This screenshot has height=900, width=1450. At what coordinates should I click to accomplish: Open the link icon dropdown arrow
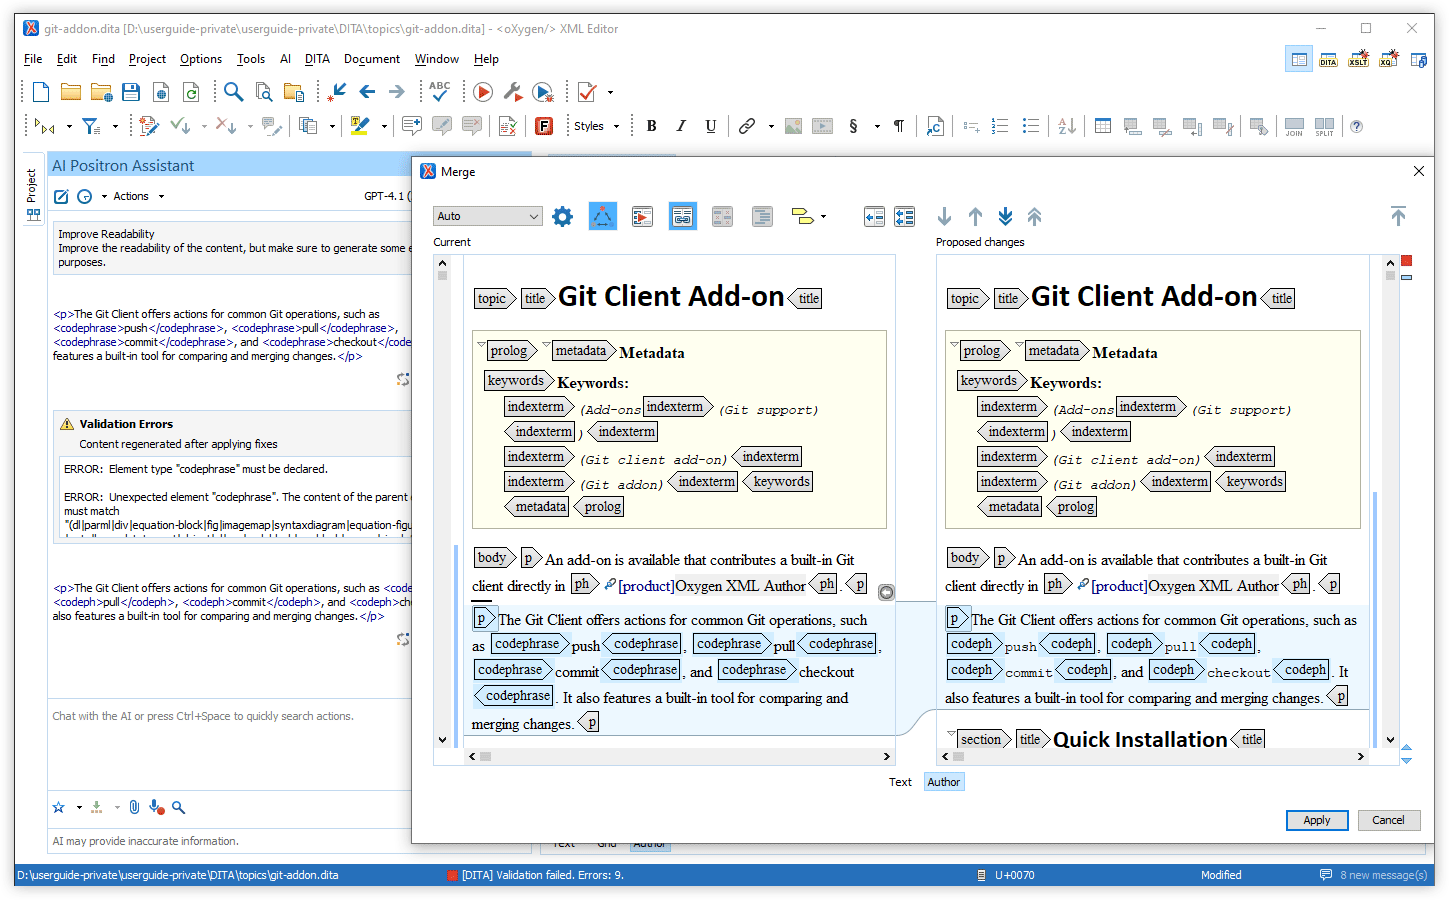point(771,127)
